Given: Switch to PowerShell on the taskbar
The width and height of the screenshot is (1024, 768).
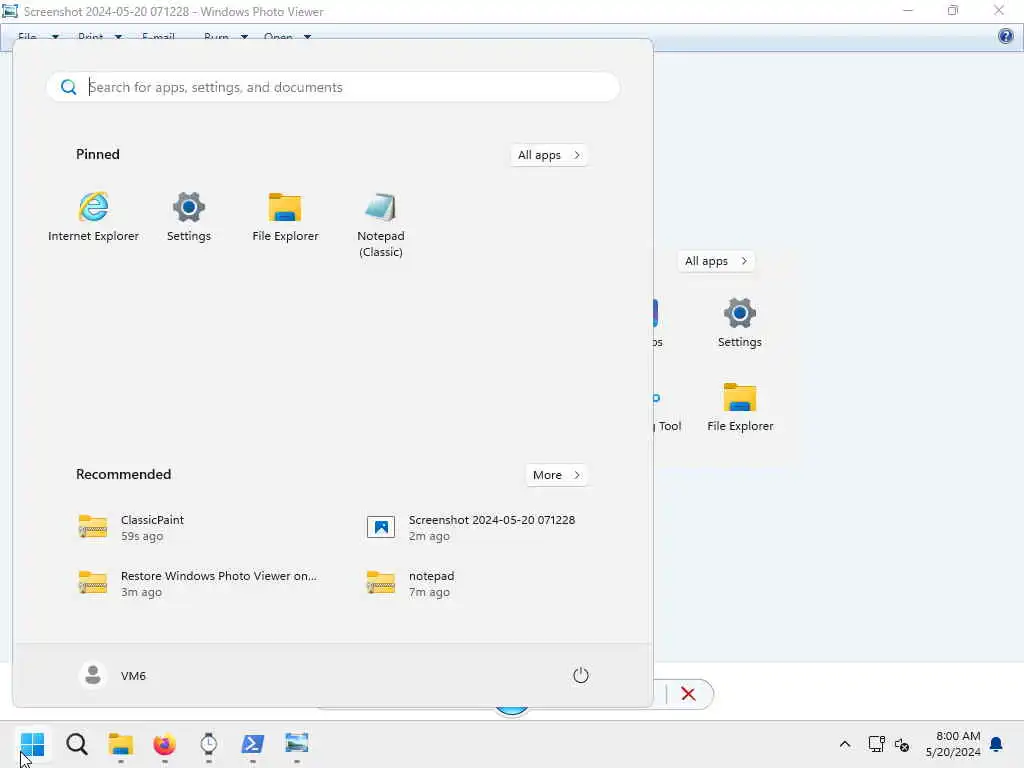Looking at the screenshot, I should click(253, 744).
